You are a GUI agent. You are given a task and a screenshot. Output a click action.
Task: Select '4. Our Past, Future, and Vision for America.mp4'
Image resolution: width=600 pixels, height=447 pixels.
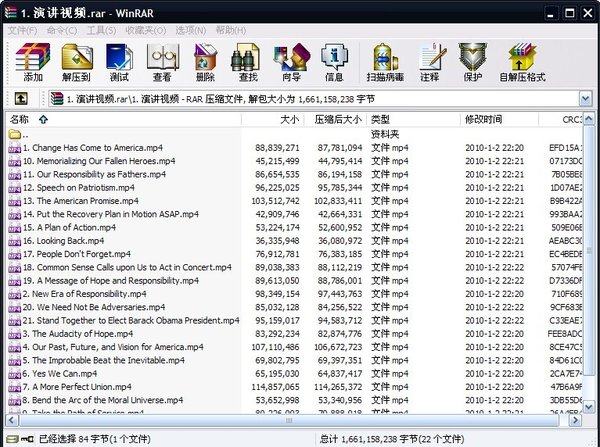113,347
